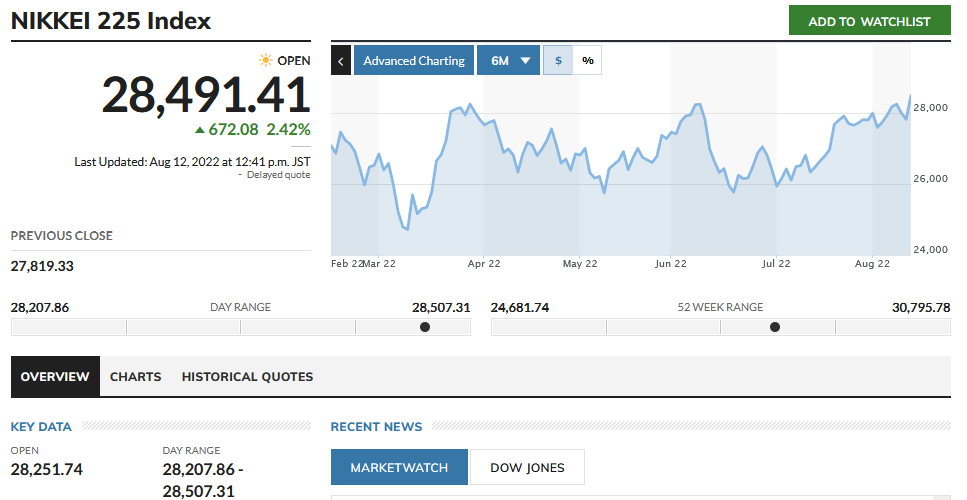The height and width of the screenshot is (500, 967).
Task: Open the Historical Quotes tab
Action: (x=247, y=376)
